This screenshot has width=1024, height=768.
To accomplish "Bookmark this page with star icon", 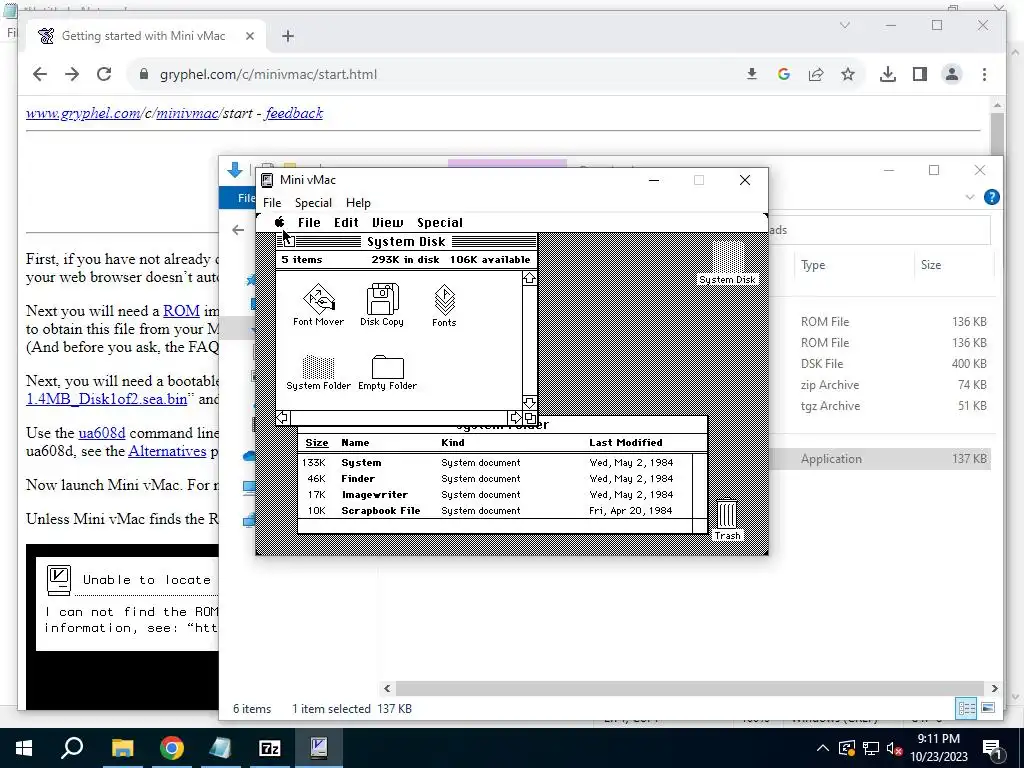I will click(x=848, y=74).
